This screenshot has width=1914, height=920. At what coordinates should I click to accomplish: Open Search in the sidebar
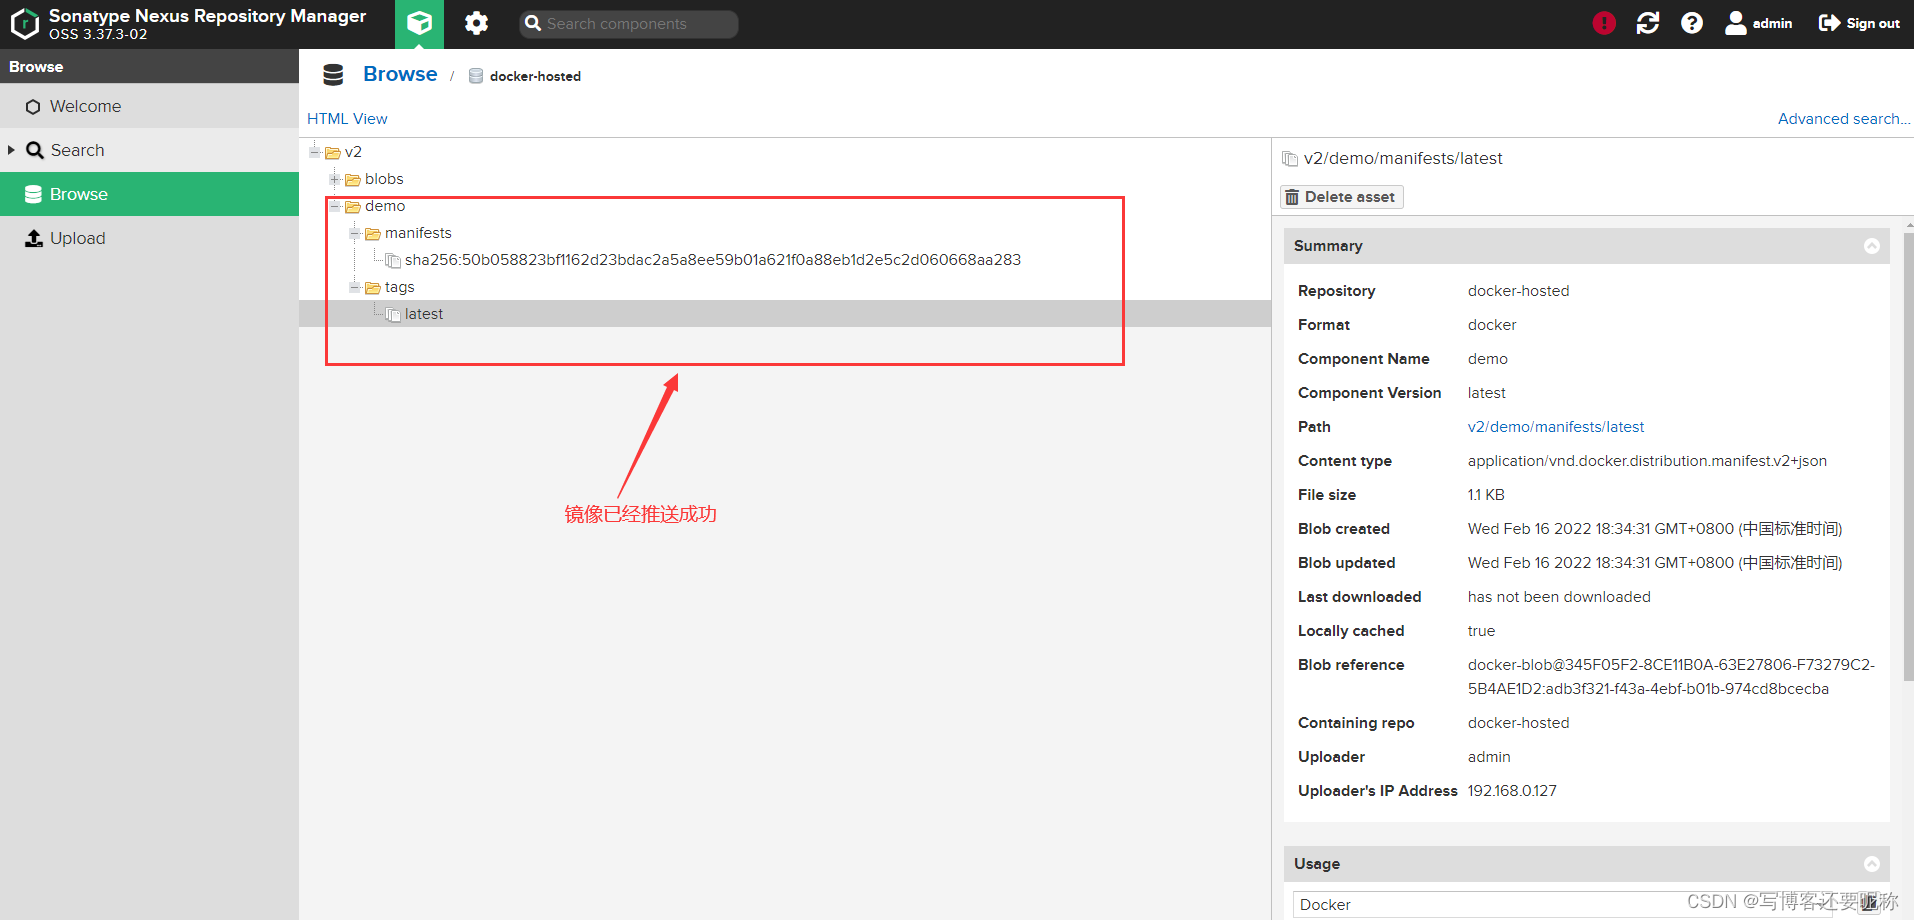(149, 150)
